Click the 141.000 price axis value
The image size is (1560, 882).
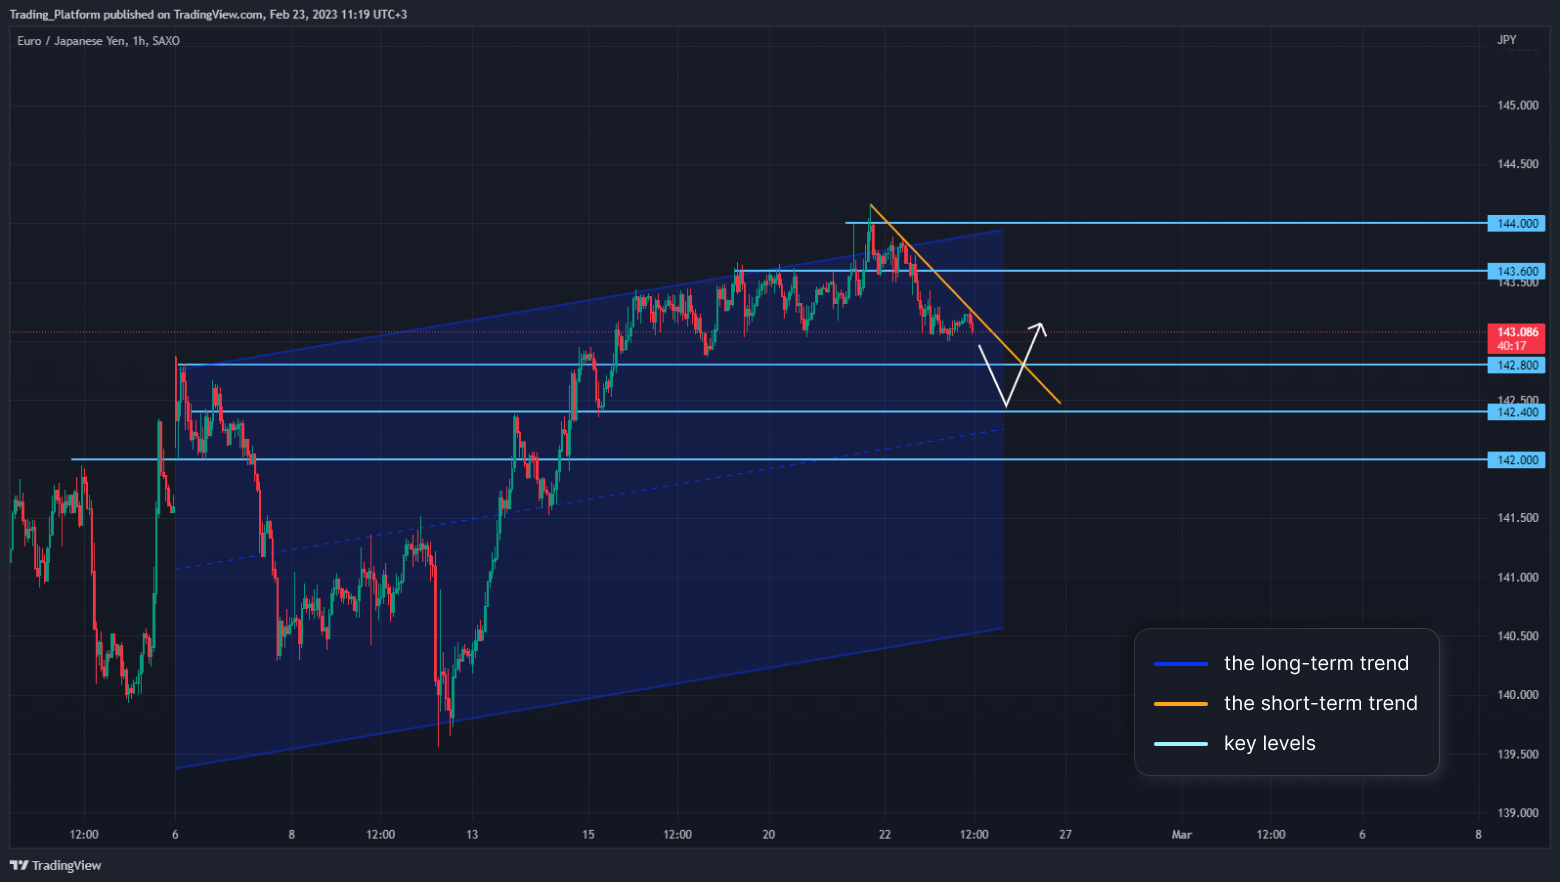tap(1517, 577)
